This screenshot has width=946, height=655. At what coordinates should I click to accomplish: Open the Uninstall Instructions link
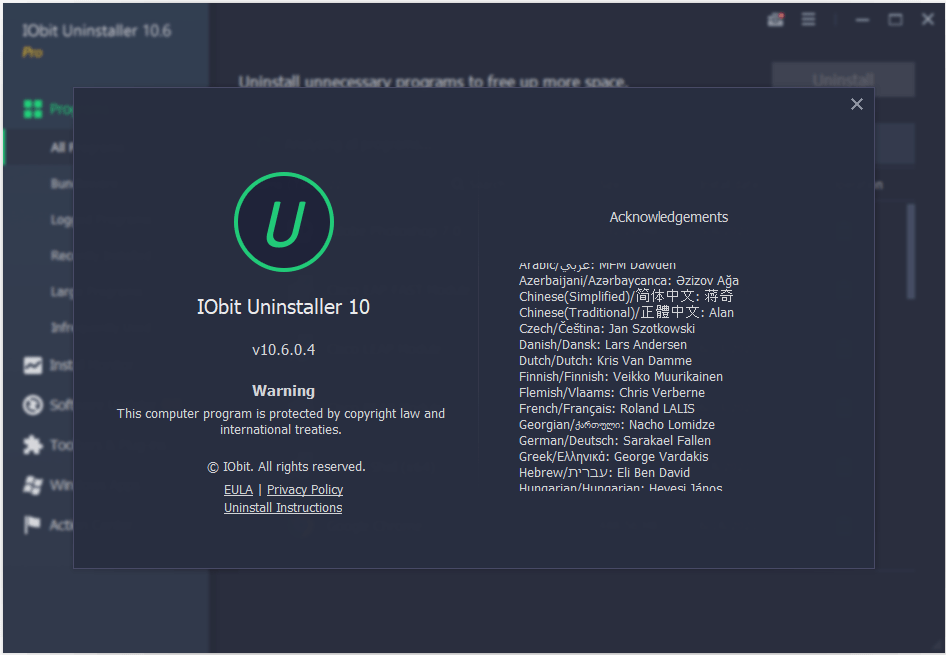click(x=283, y=508)
